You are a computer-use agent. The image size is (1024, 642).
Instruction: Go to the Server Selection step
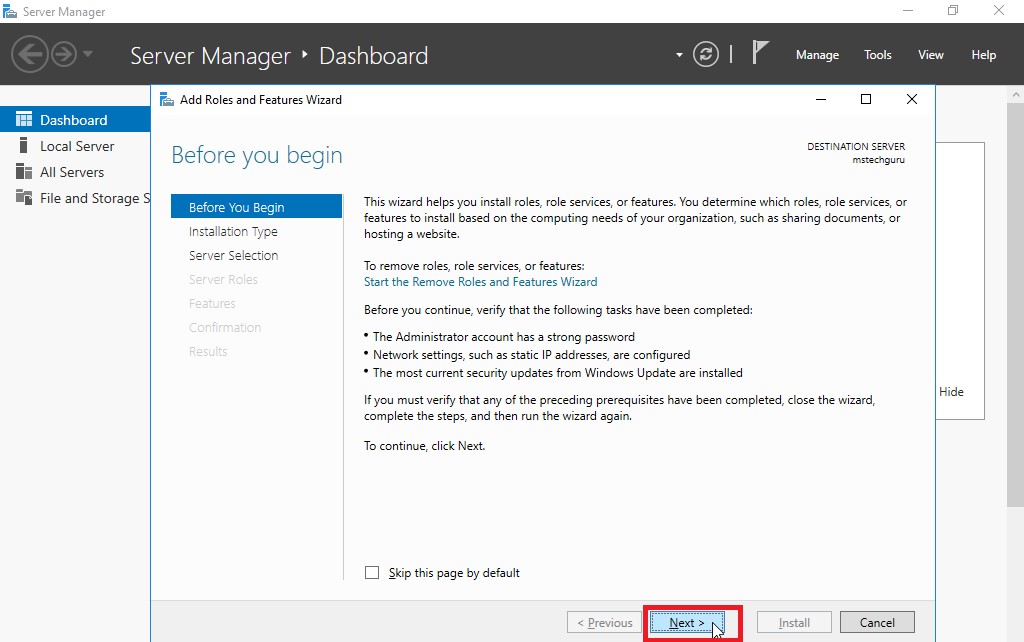233,255
